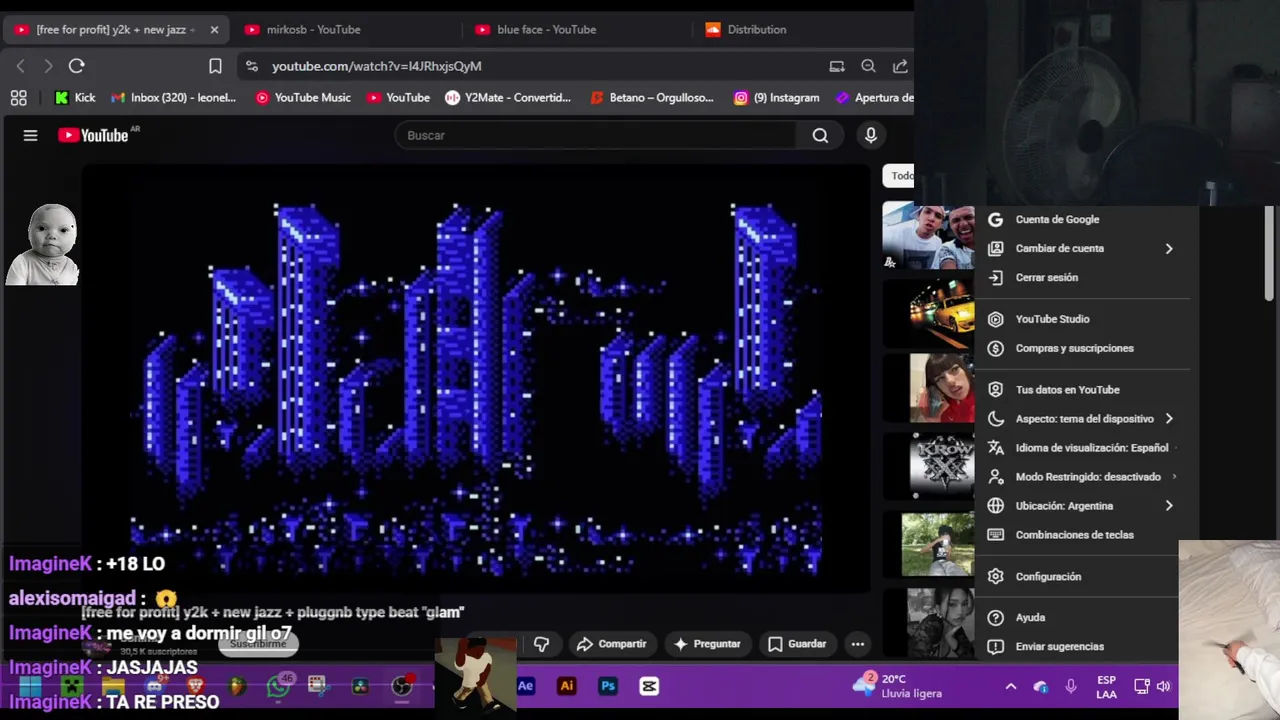This screenshot has height=720, width=1280.
Task: Click the Preguntar button under the video
Action: click(x=707, y=644)
